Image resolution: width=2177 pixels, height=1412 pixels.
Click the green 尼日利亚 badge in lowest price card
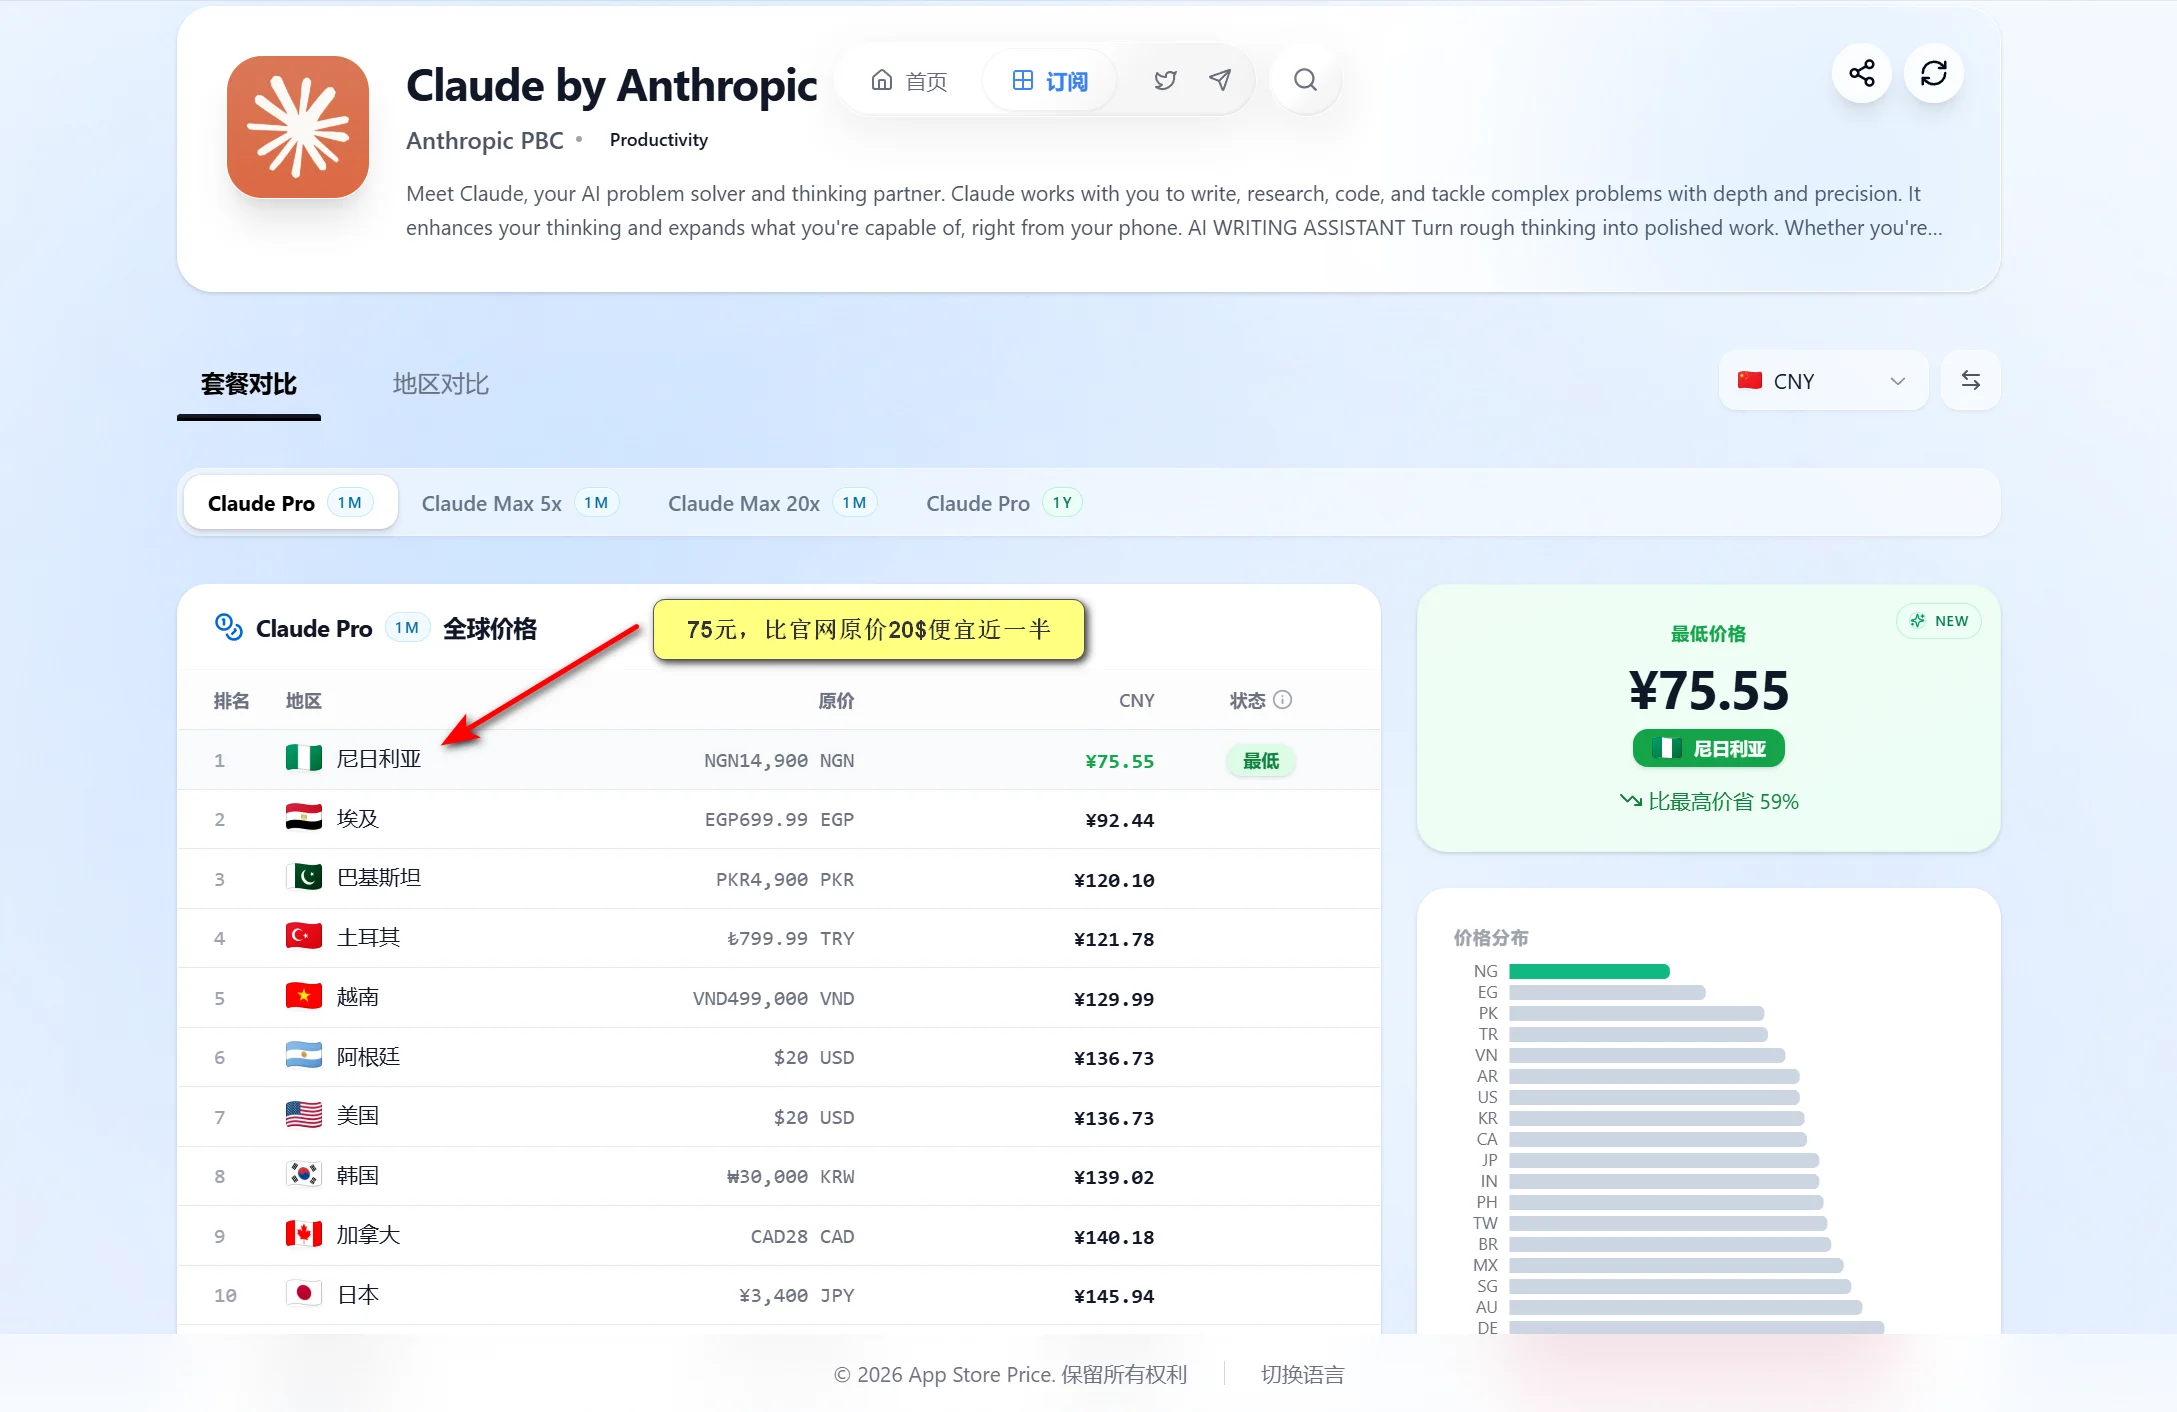pyautogui.click(x=1708, y=748)
